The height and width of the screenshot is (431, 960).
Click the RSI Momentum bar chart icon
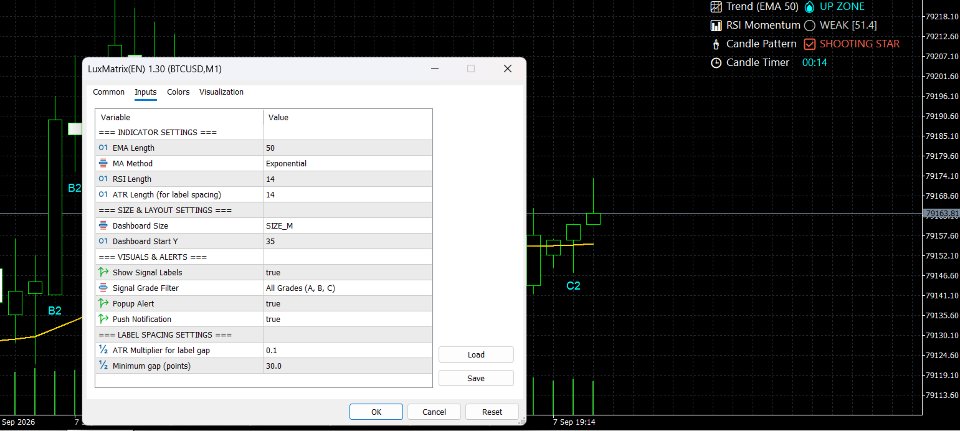click(x=716, y=26)
